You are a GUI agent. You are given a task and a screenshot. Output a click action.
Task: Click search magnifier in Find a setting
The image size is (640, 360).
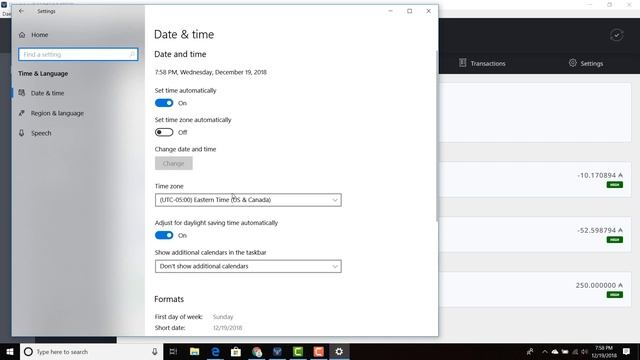pos(132,54)
